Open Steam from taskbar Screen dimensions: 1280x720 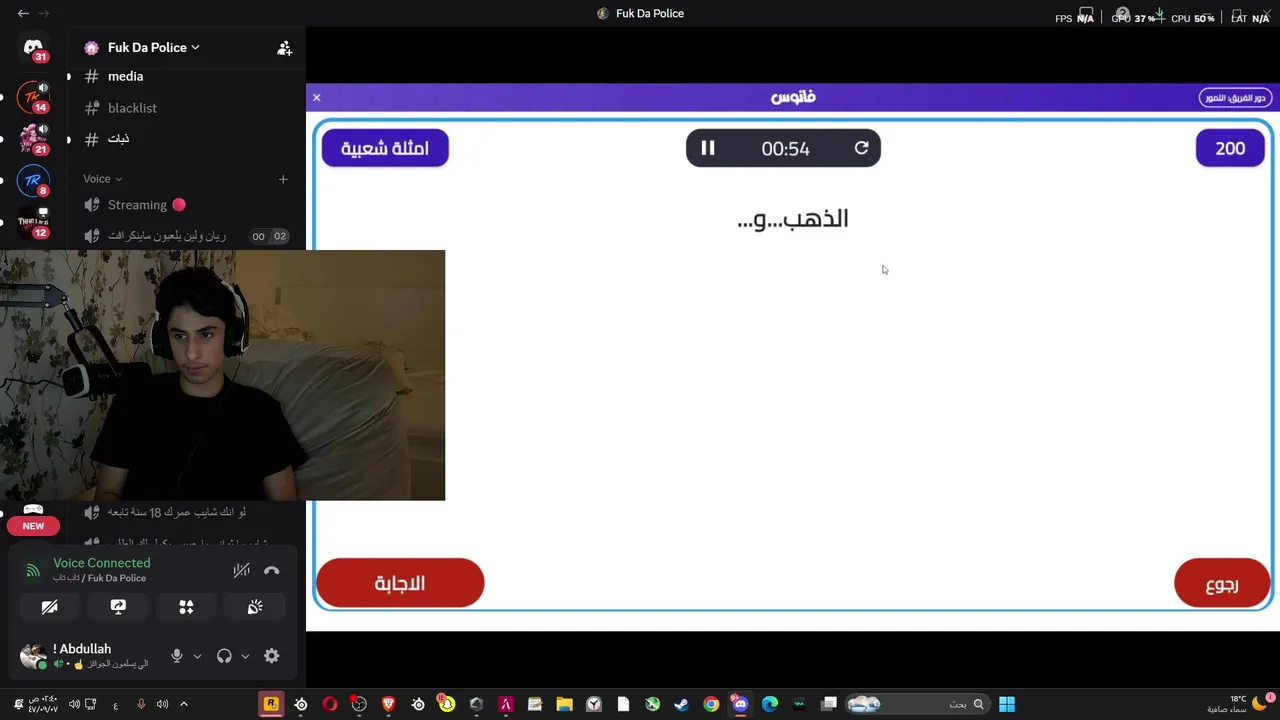tap(681, 704)
